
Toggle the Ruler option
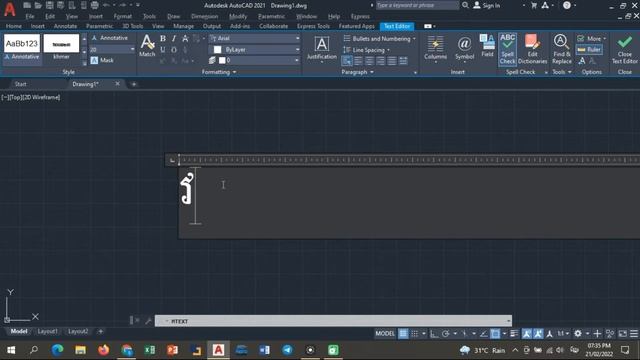pyautogui.click(x=589, y=50)
